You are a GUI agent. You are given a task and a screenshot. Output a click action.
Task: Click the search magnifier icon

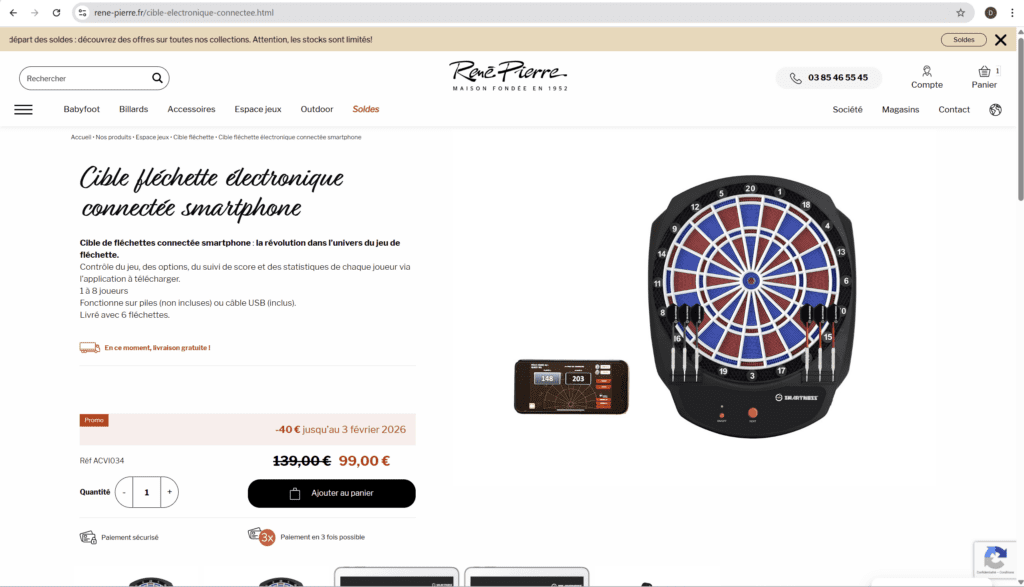coord(157,78)
